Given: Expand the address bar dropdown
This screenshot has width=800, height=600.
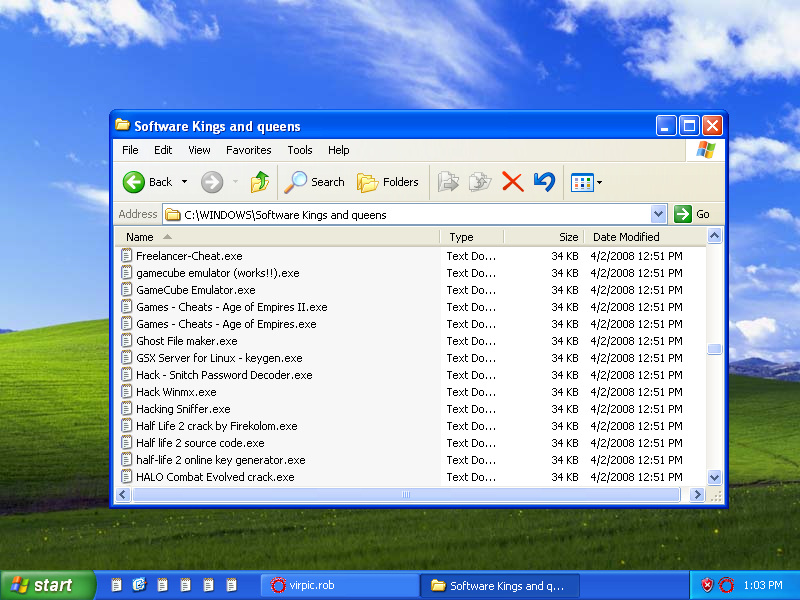Looking at the screenshot, I should 658,214.
